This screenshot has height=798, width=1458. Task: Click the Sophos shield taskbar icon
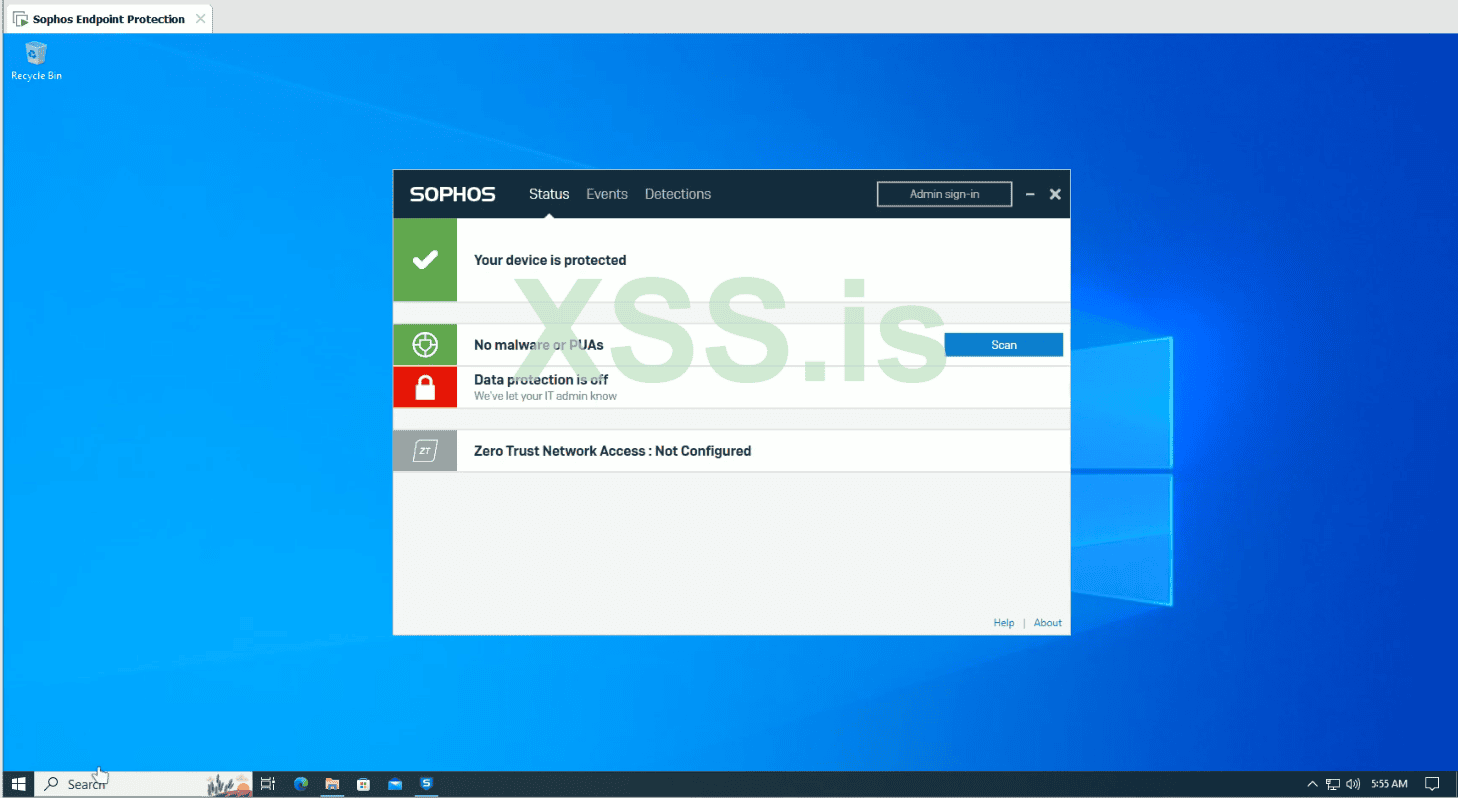(x=427, y=784)
